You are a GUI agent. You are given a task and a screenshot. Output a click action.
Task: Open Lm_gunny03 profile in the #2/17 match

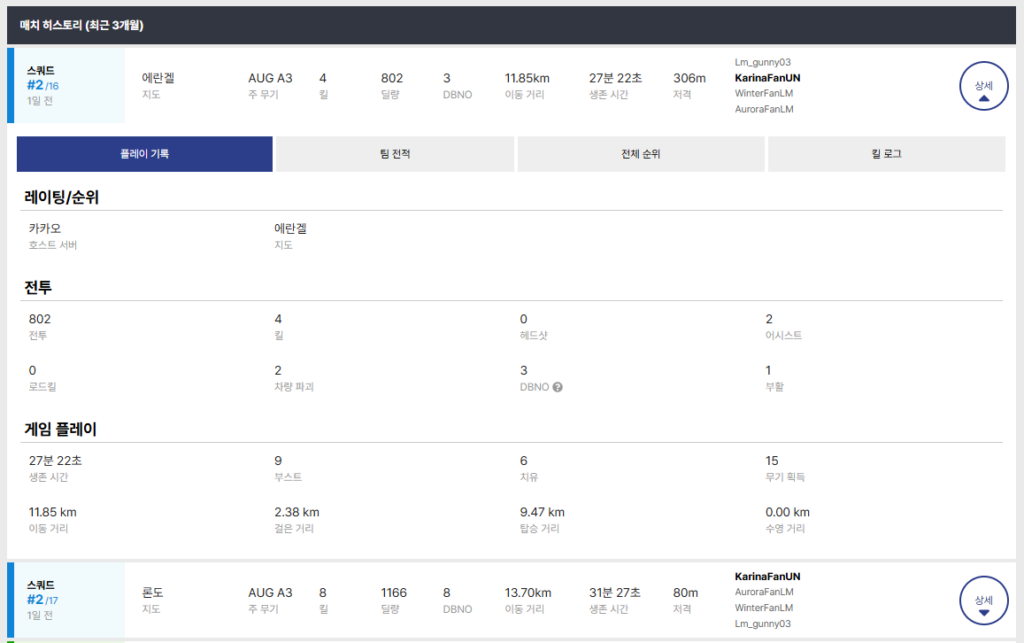click(763, 624)
